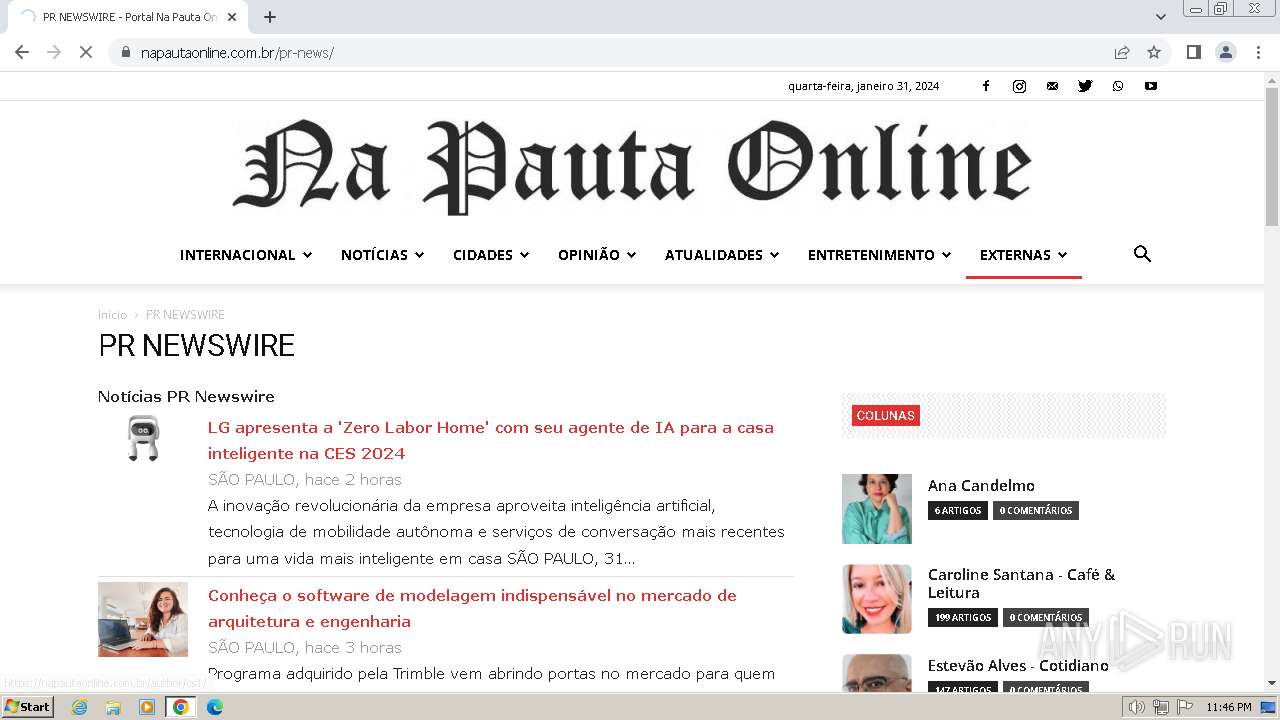The image size is (1280, 720).
Task: Open Ana Candelmo's column
Action: pos(981,485)
